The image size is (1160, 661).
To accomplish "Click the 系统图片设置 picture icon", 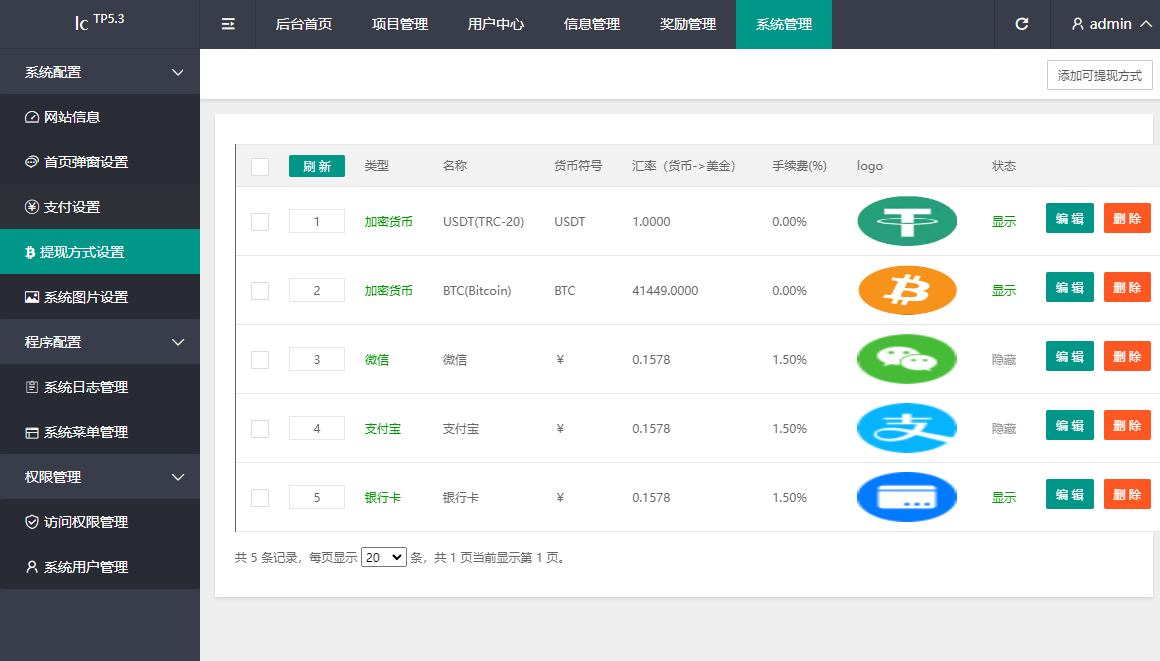I will pyautogui.click(x=32, y=297).
